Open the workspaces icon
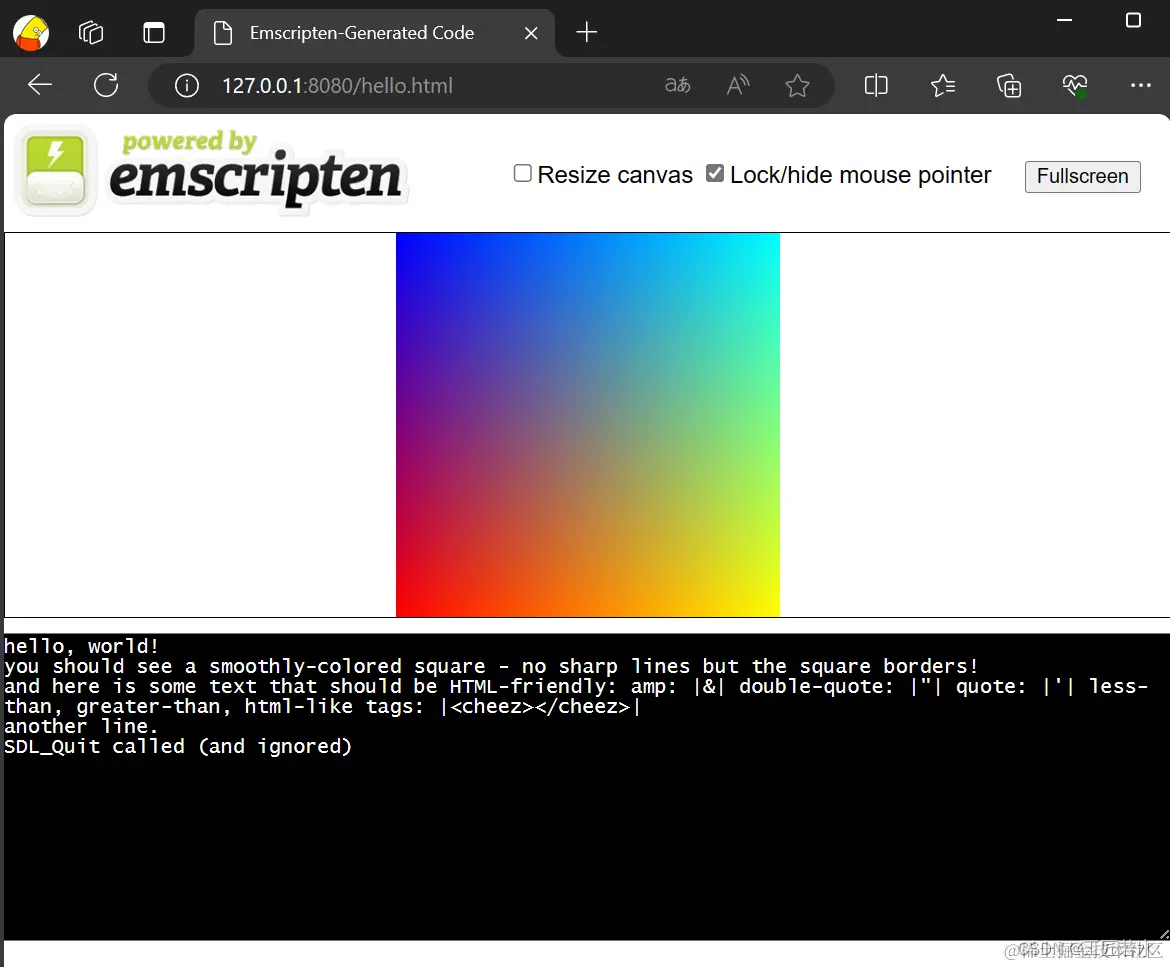The height and width of the screenshot is (967, 1170). pos(91,33)
